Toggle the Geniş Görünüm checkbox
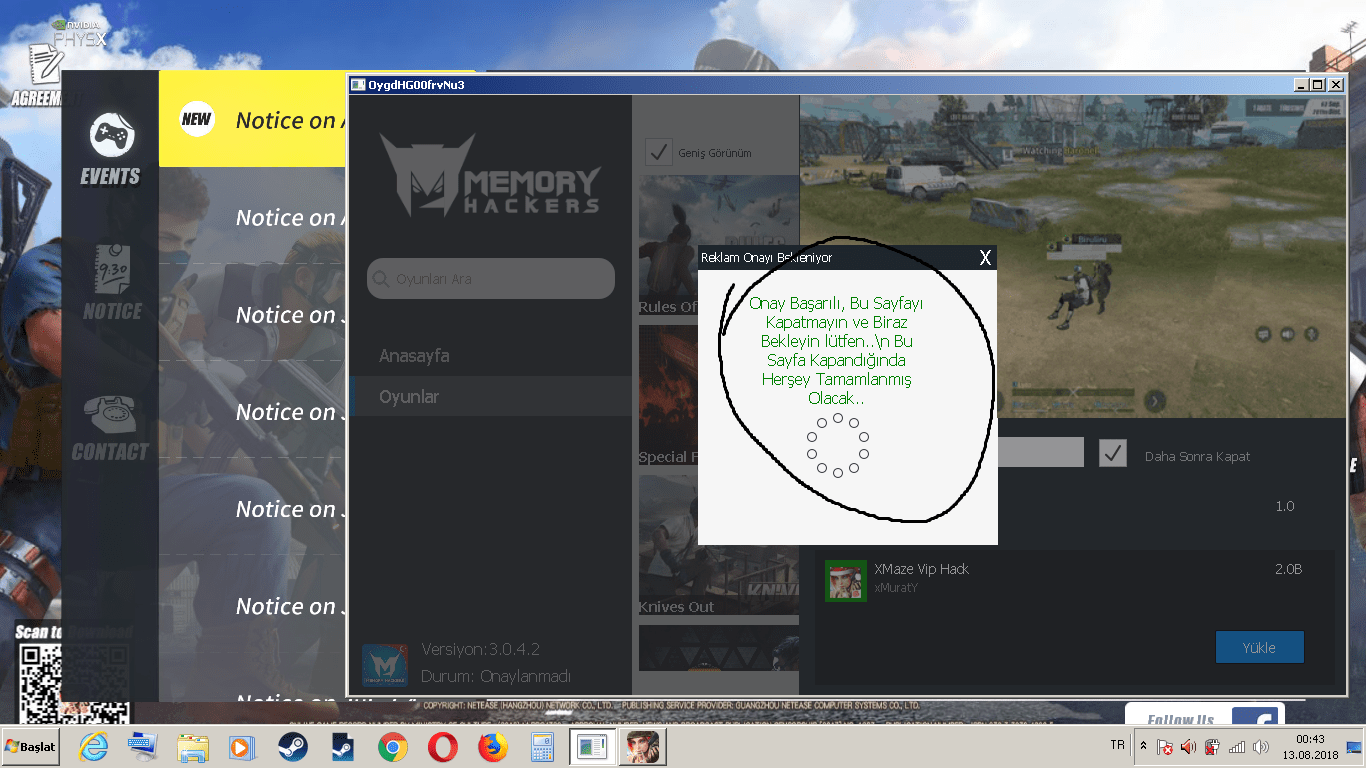This screenshot has width=1366, height=768. pos(658,152)
